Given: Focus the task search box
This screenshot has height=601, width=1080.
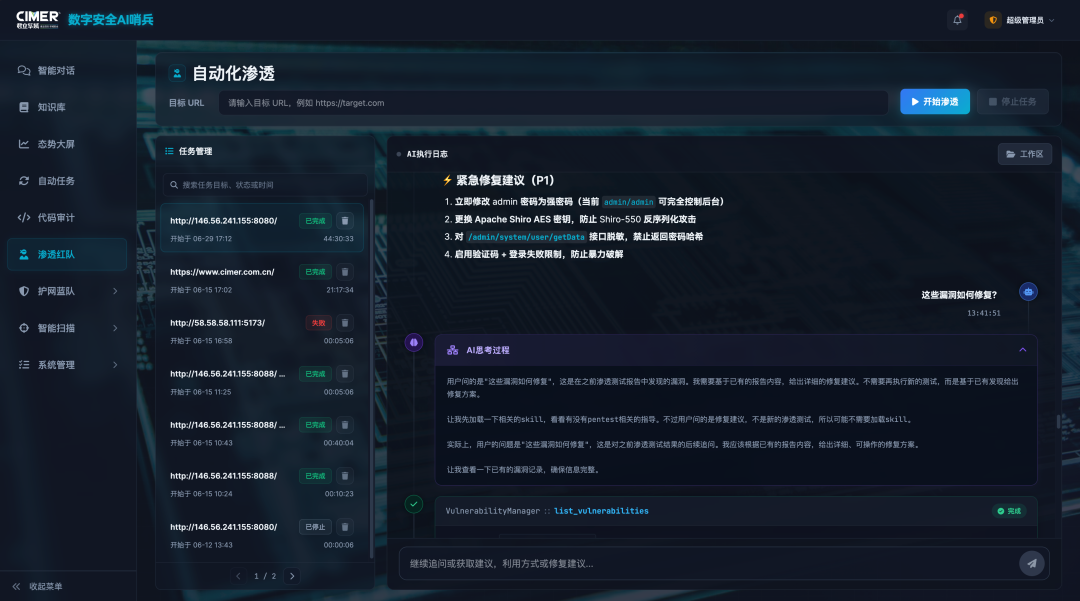Looking at the screenshot, I should pyautogui.click(x=264, y=184).
